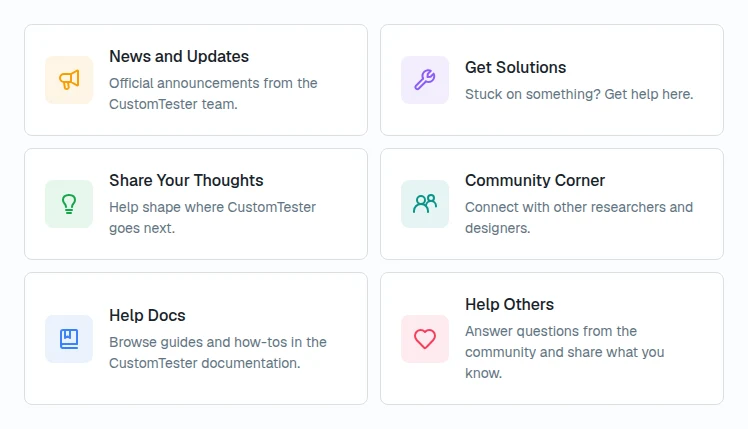Open the Get Solutions heading

(x=515, y=67)
